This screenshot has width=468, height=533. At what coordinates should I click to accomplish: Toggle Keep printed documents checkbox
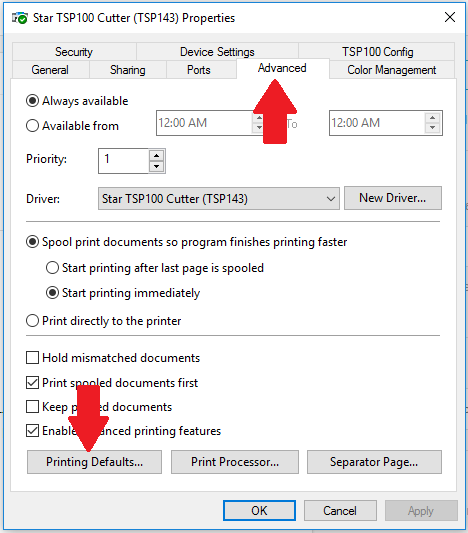click(x=32, y=407)
